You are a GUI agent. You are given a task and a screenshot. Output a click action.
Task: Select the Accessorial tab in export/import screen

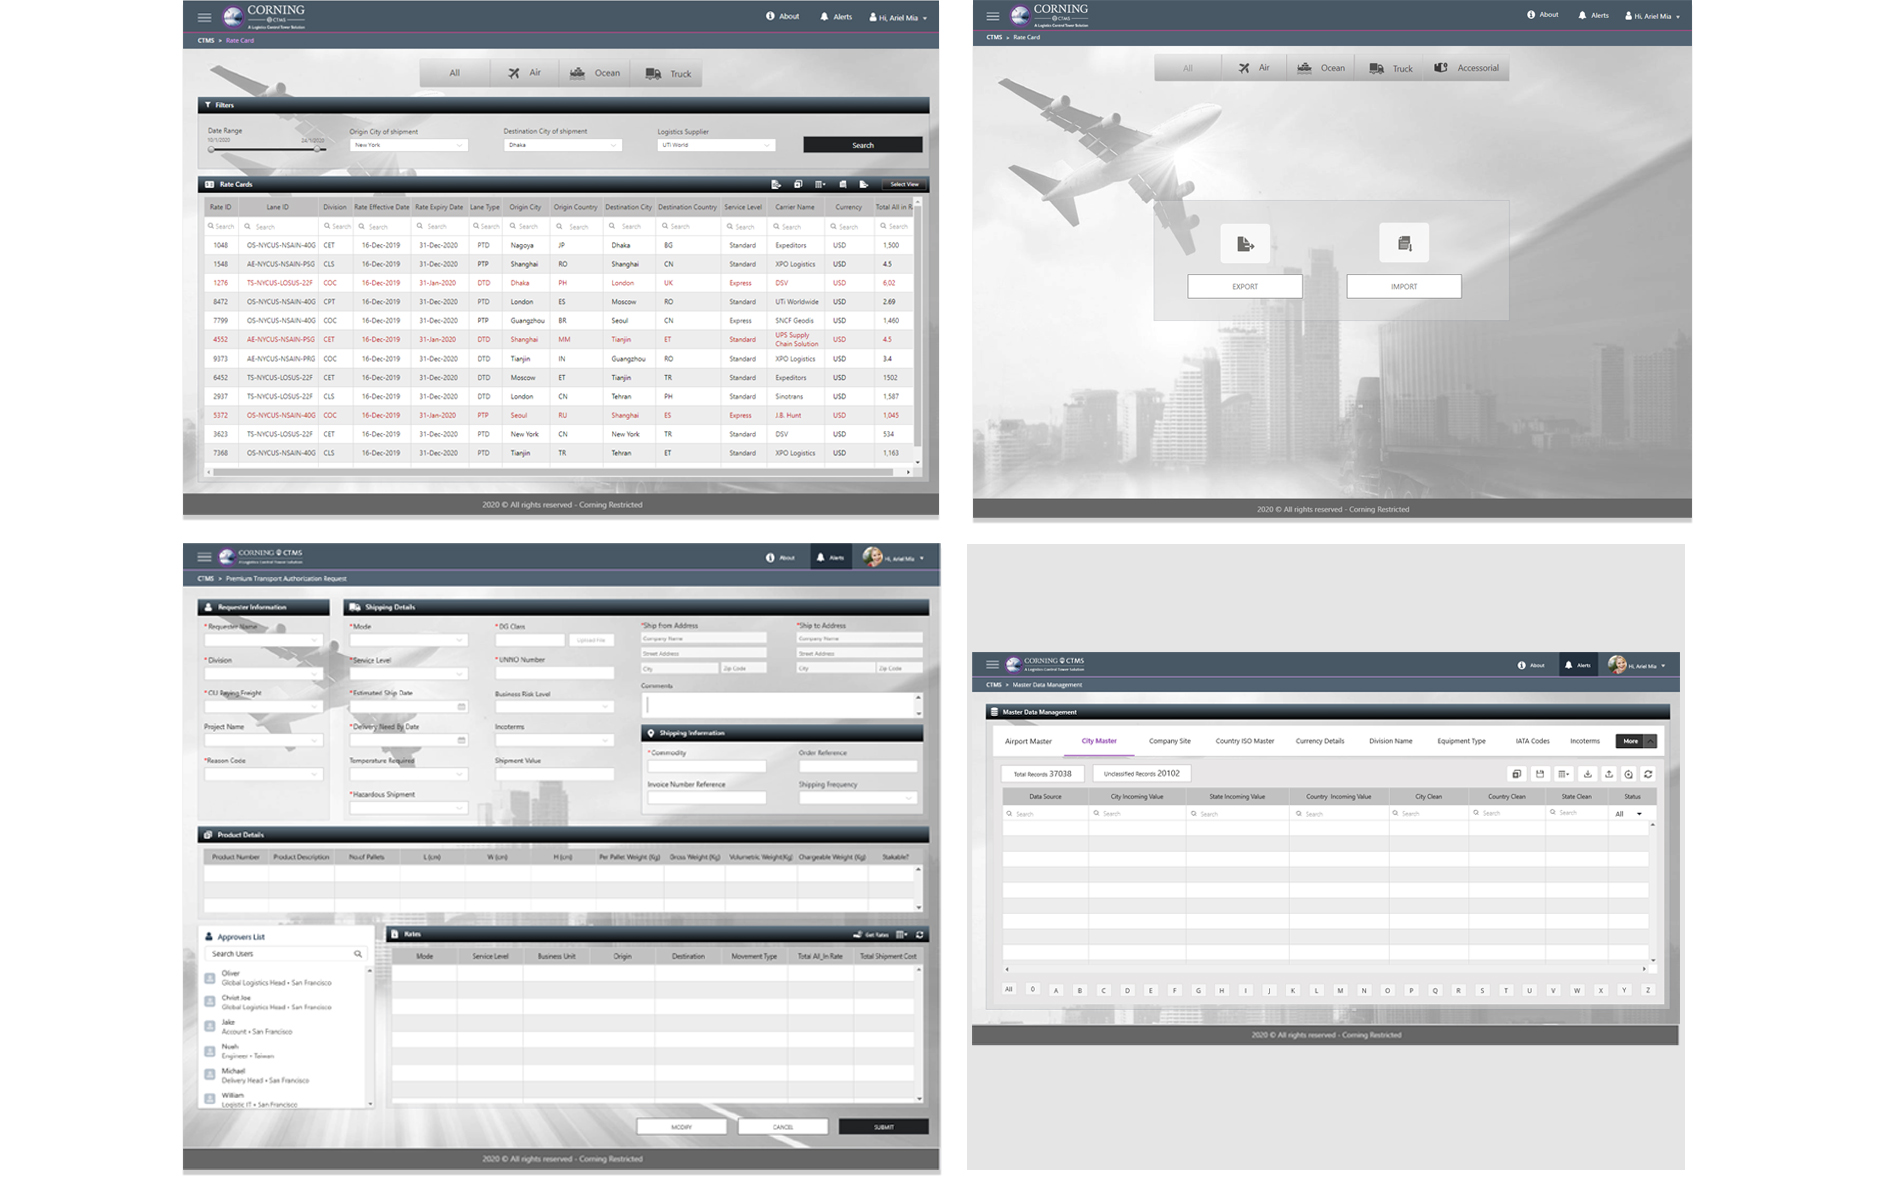[1466, 68]
